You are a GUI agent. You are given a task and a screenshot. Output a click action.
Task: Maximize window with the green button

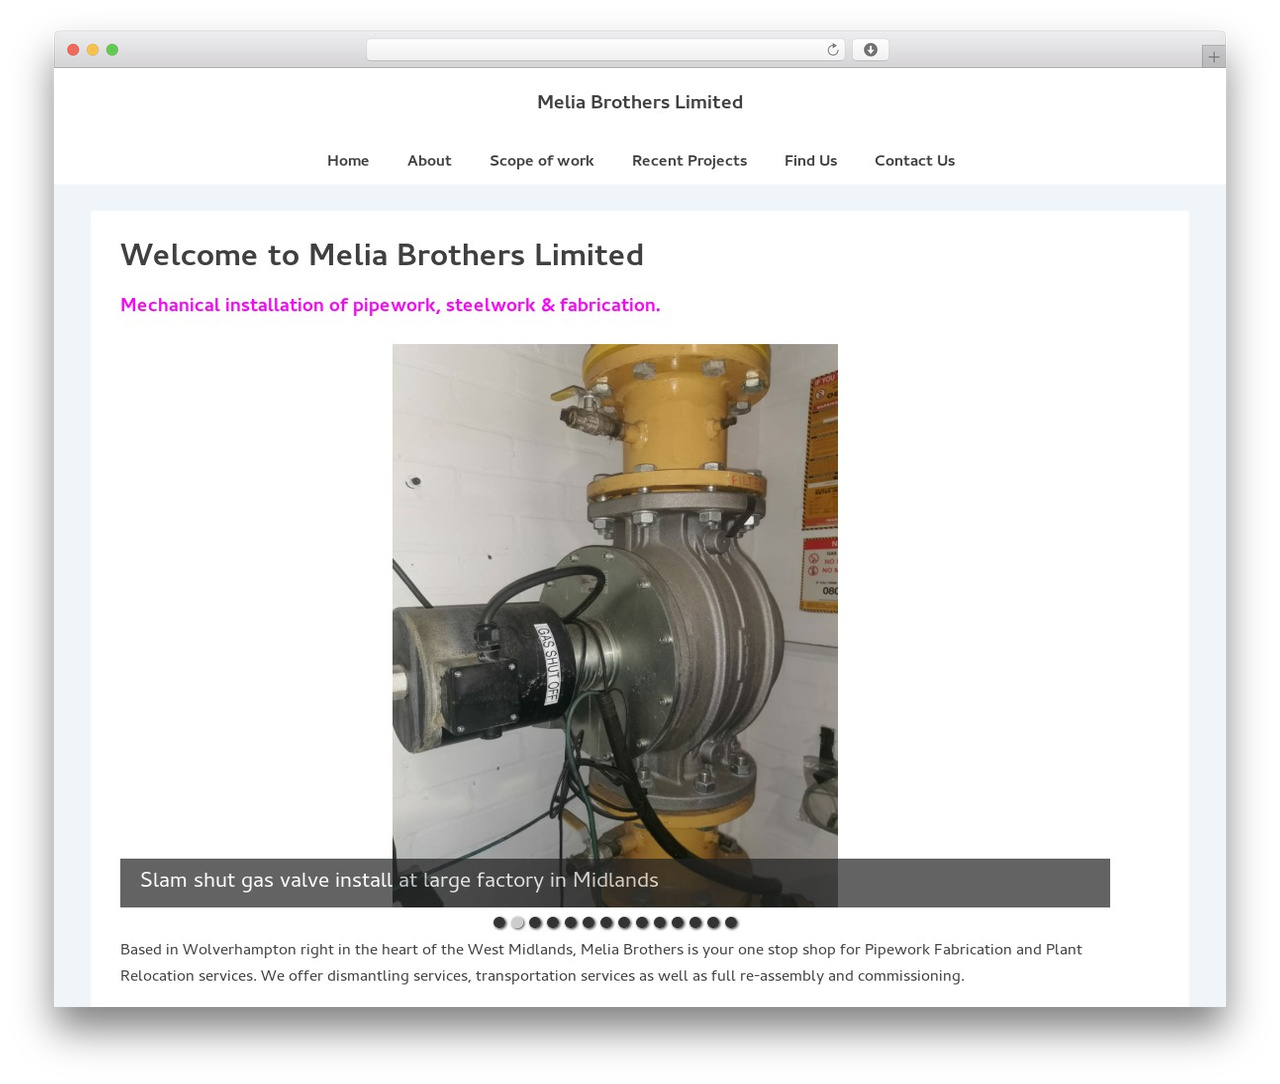(112, 50)
